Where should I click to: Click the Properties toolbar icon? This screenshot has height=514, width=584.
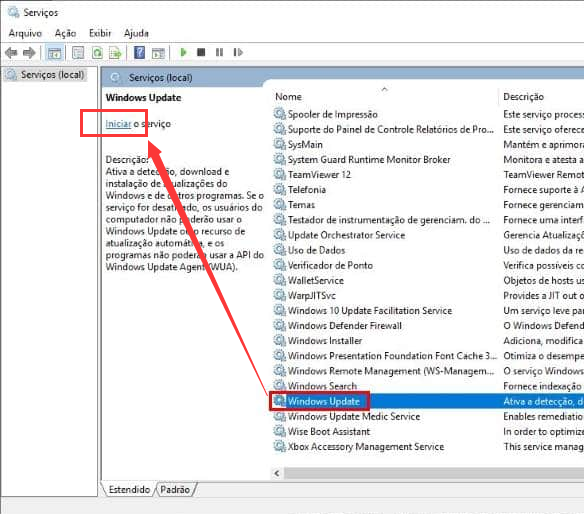coord(78,53)
